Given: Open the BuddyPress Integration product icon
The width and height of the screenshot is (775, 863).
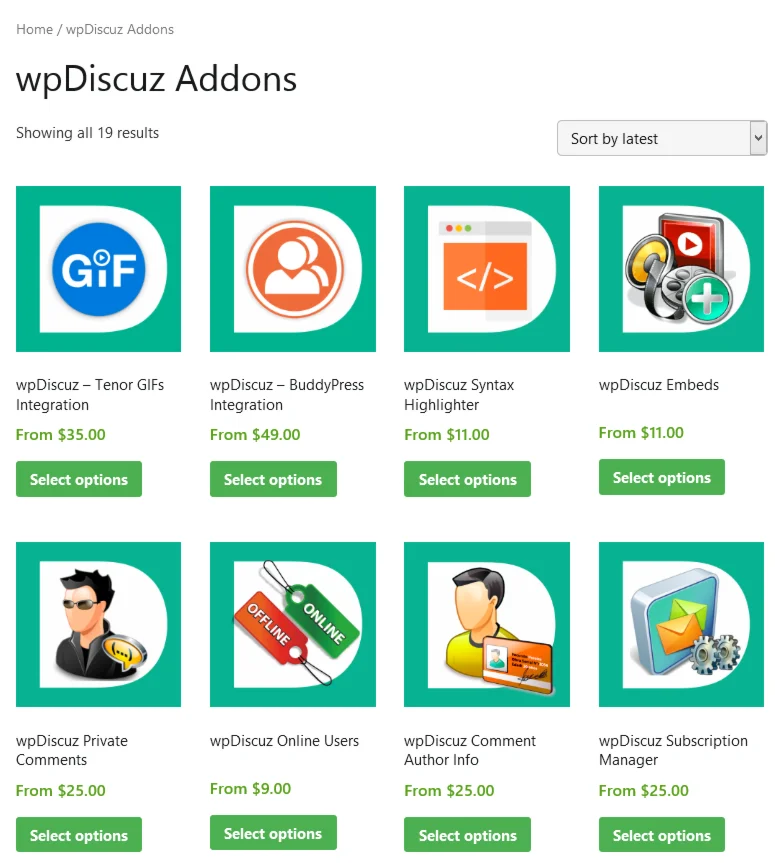Looking at the screenshot, I should pos(293,269).
